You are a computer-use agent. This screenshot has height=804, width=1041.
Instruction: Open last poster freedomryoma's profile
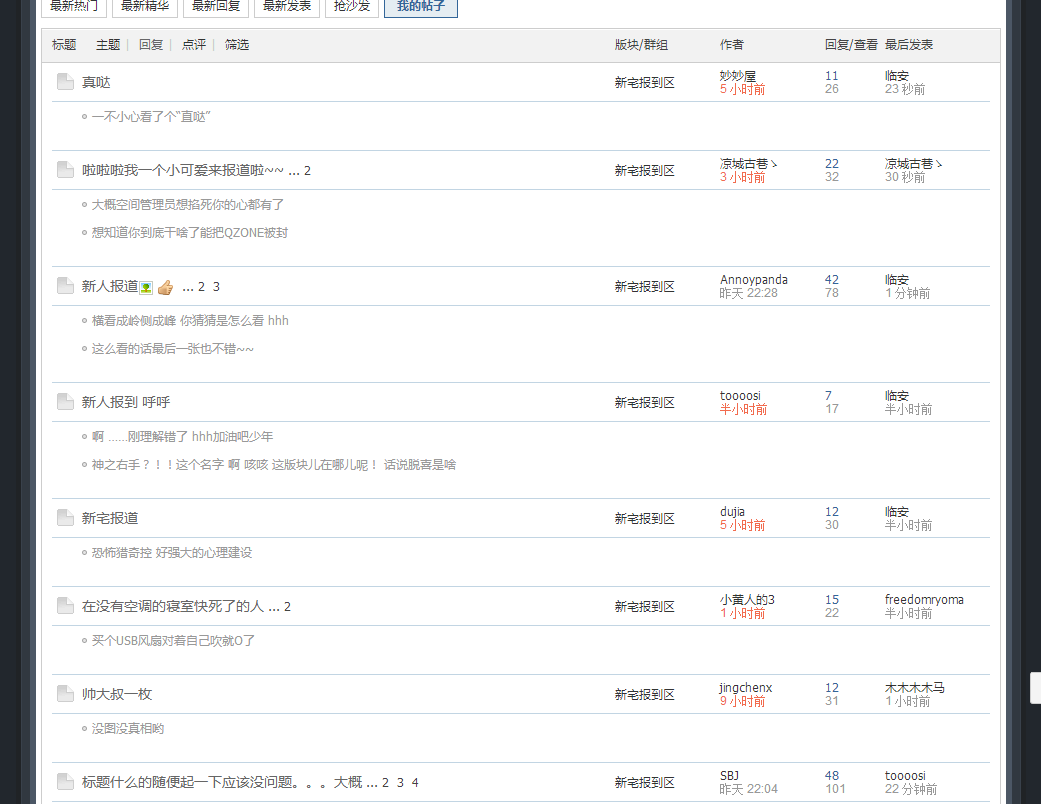tap(924, 600)
